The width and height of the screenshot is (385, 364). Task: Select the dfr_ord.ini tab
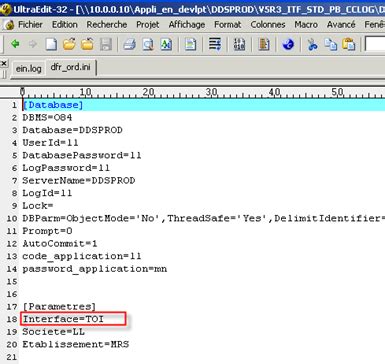coord(70,67)
